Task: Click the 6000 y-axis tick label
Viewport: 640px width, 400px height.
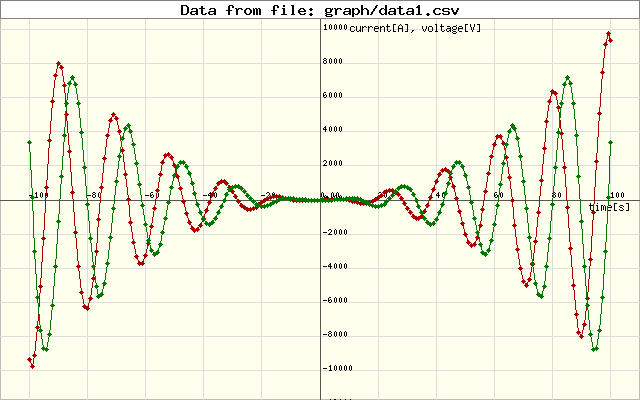Action: (336, 96)
